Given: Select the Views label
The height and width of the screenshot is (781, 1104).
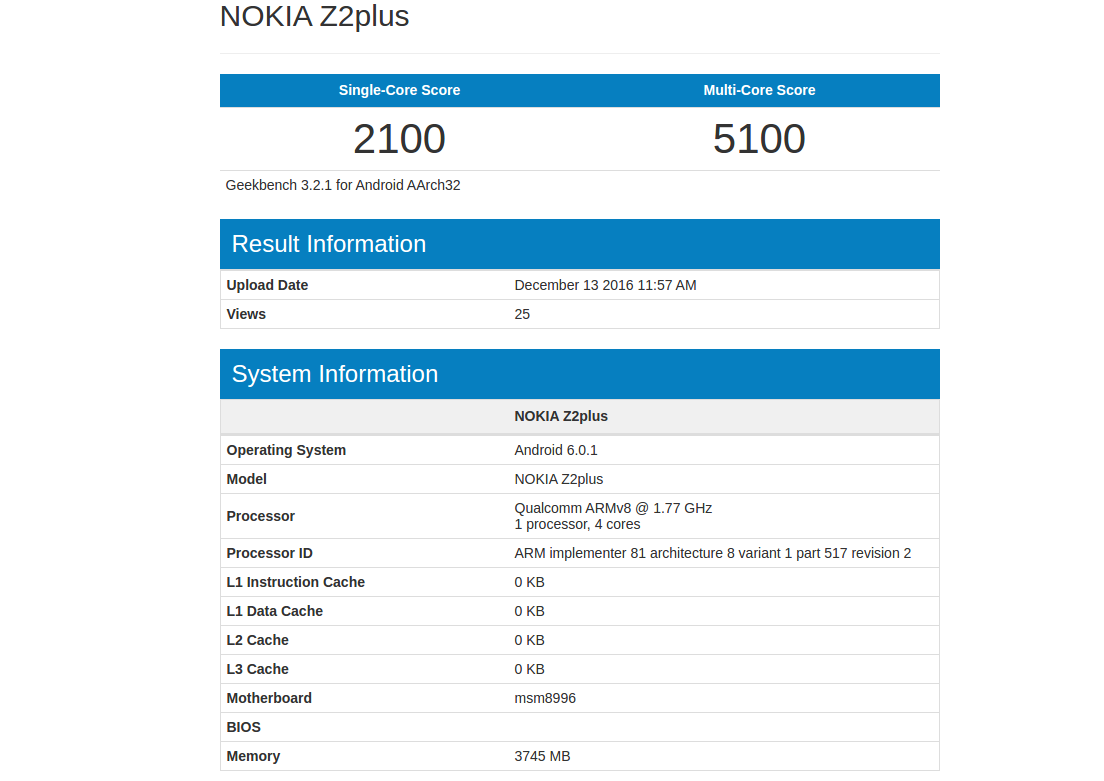Looking at the screenshot, I should coord(246,314).
